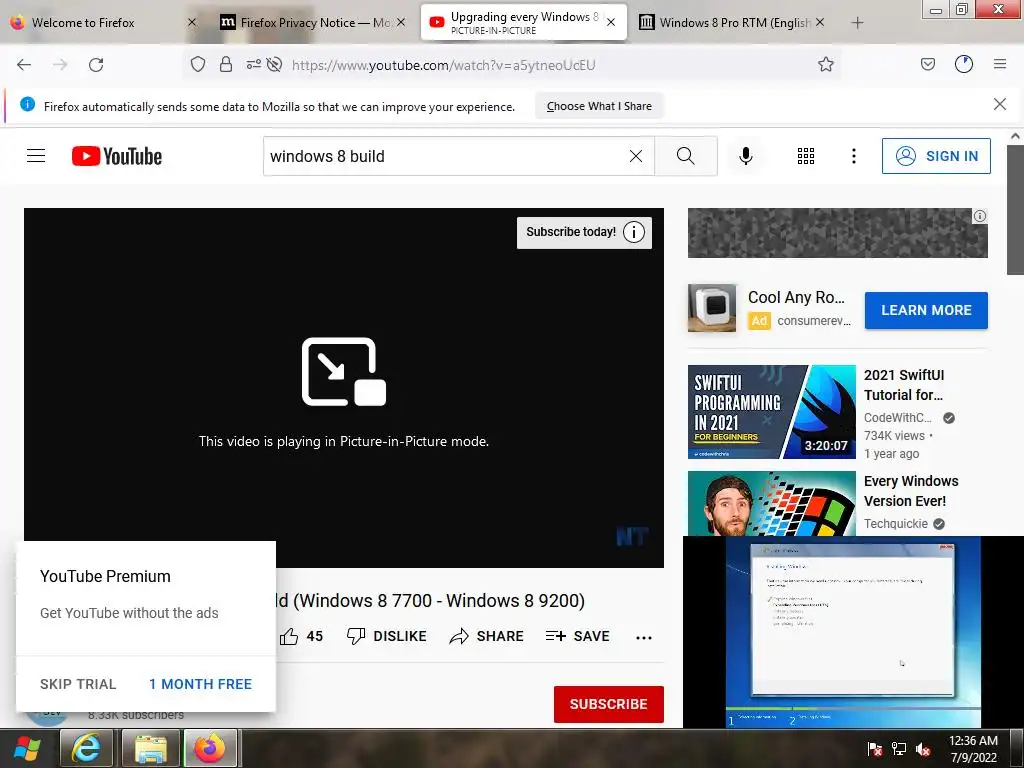1024x768 pixels.
Task: Open the CodeWithC... channel name
Action: tap(898, 418)
